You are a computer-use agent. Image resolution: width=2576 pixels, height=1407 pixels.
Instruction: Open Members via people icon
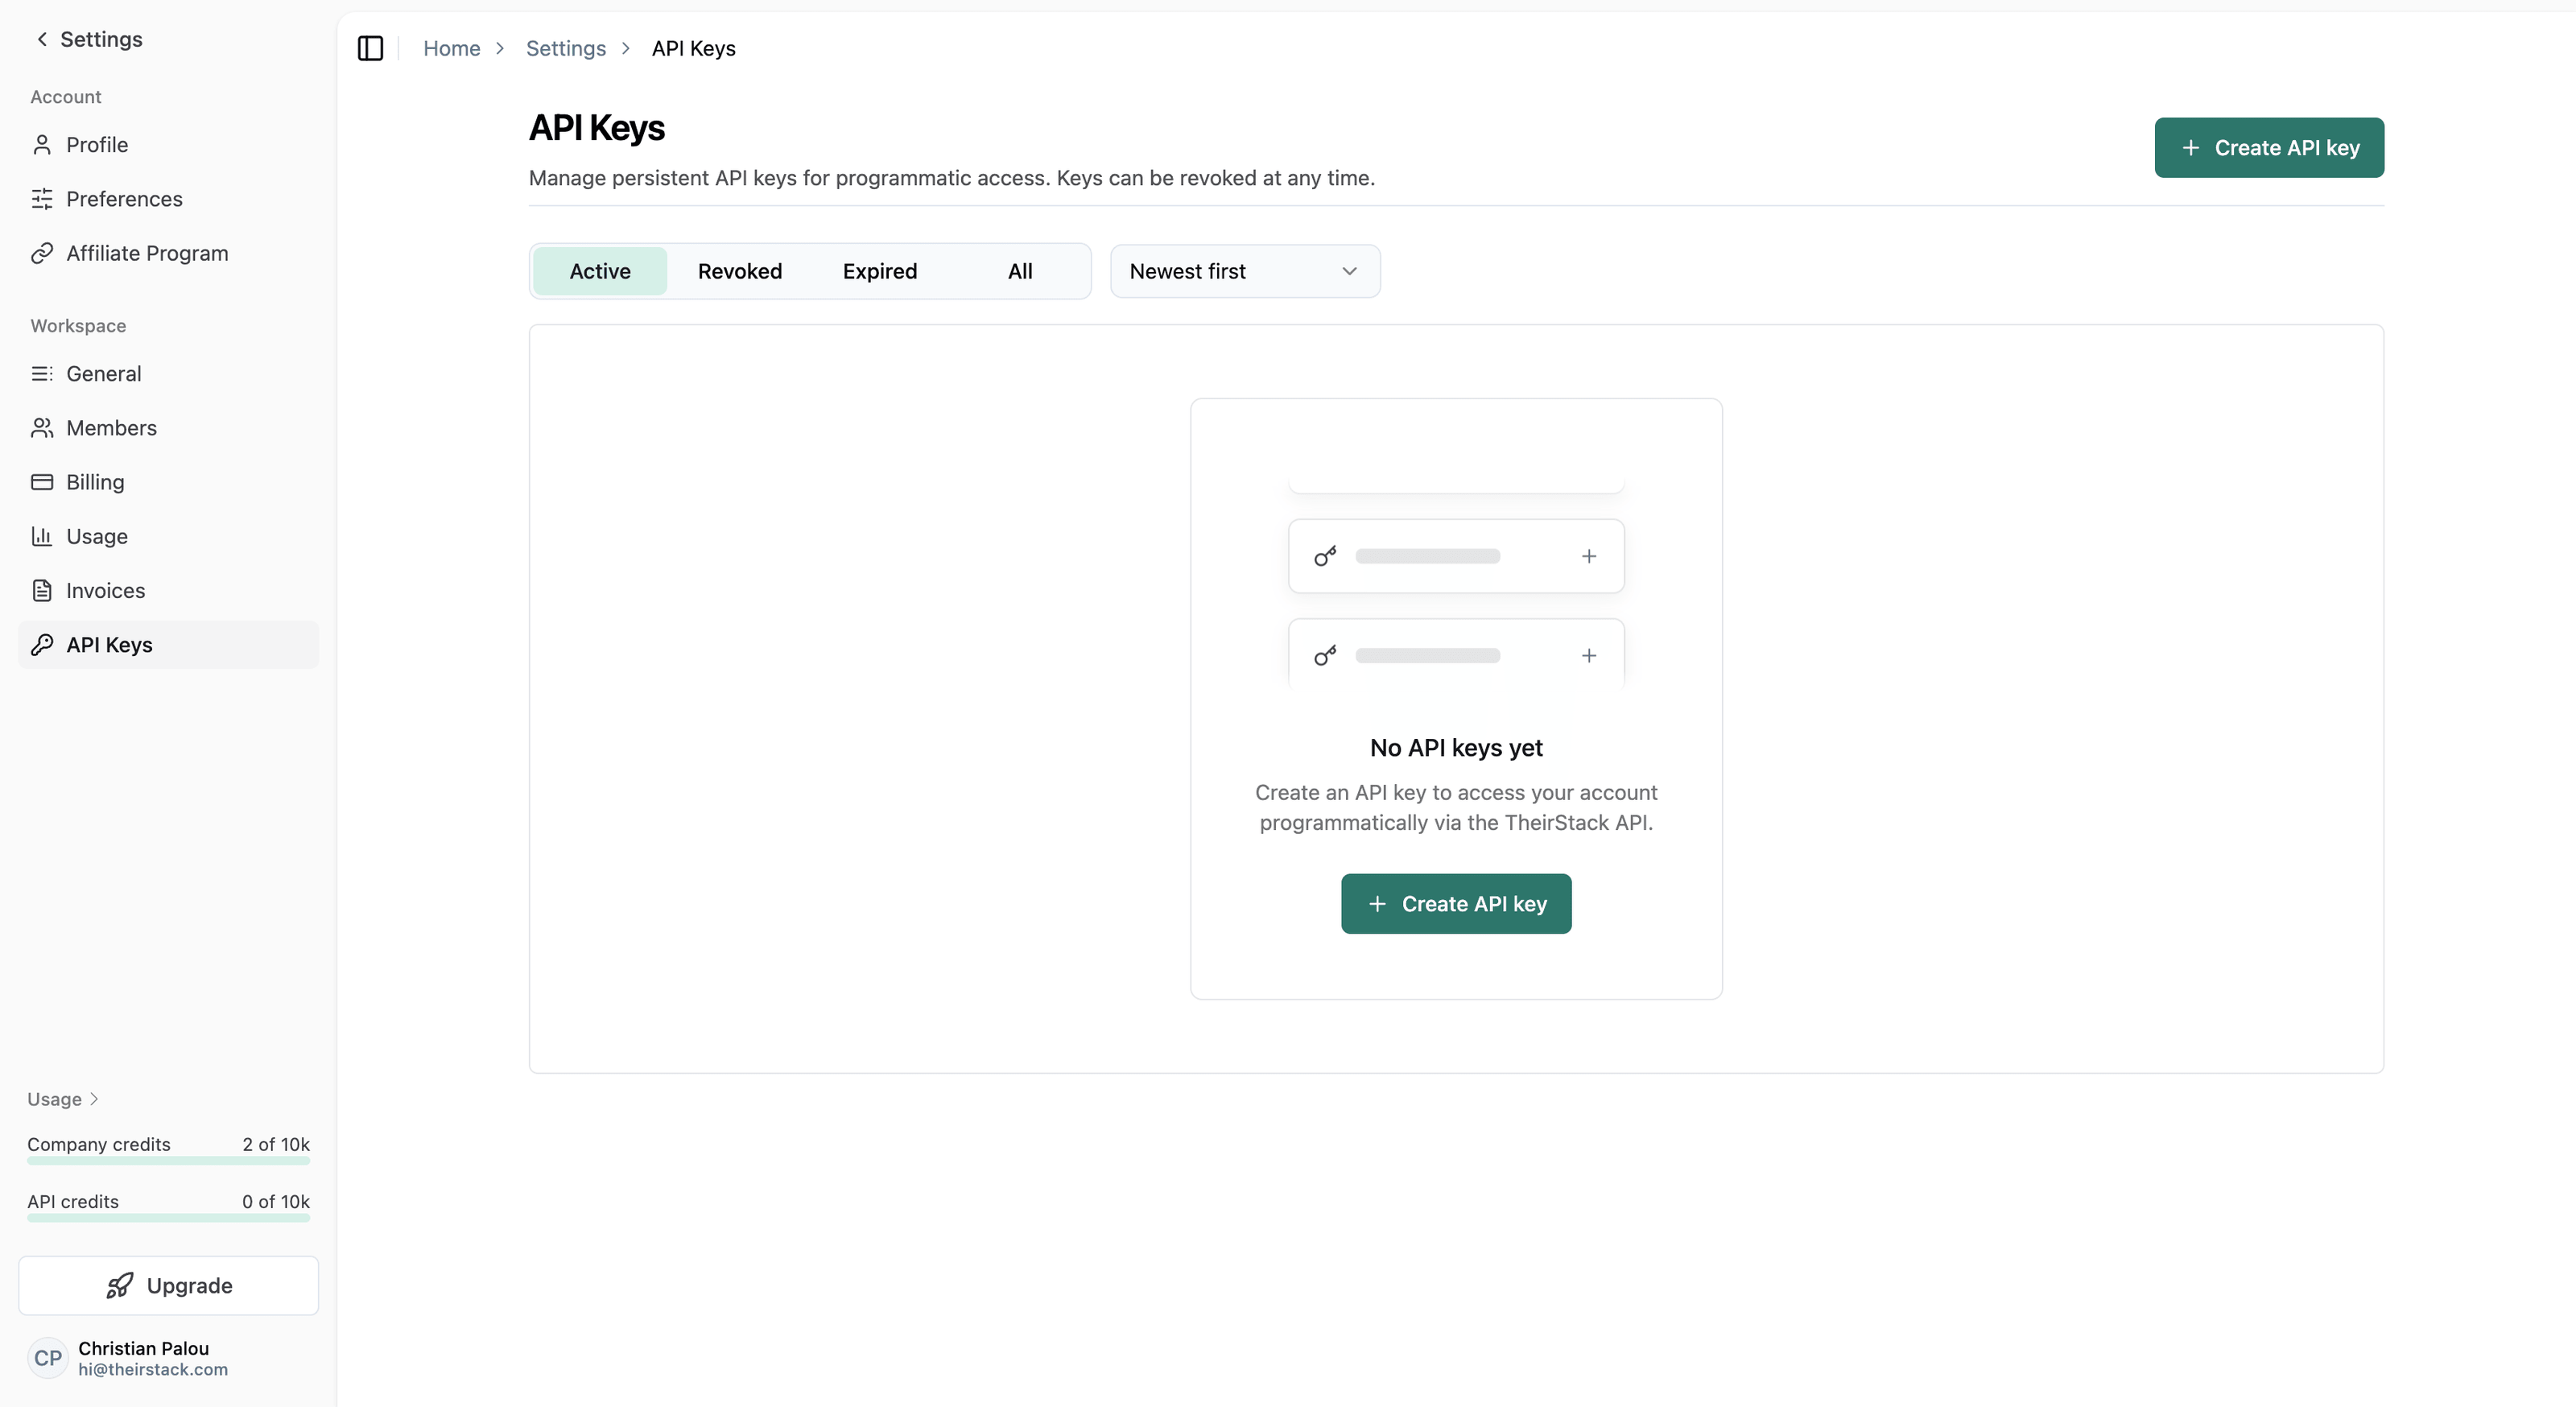42,428
